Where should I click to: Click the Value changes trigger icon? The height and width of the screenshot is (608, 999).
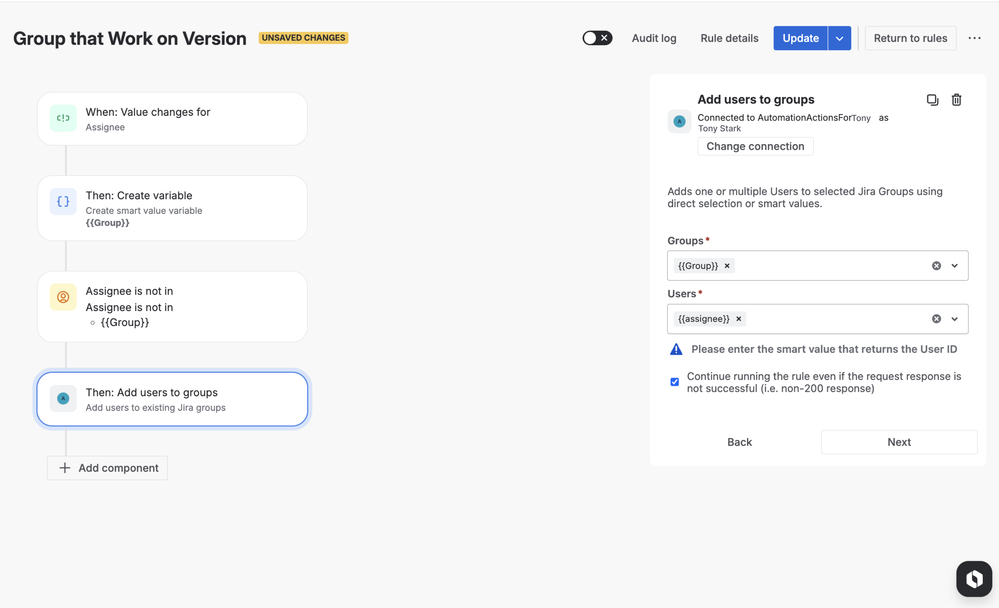(63, 118)
